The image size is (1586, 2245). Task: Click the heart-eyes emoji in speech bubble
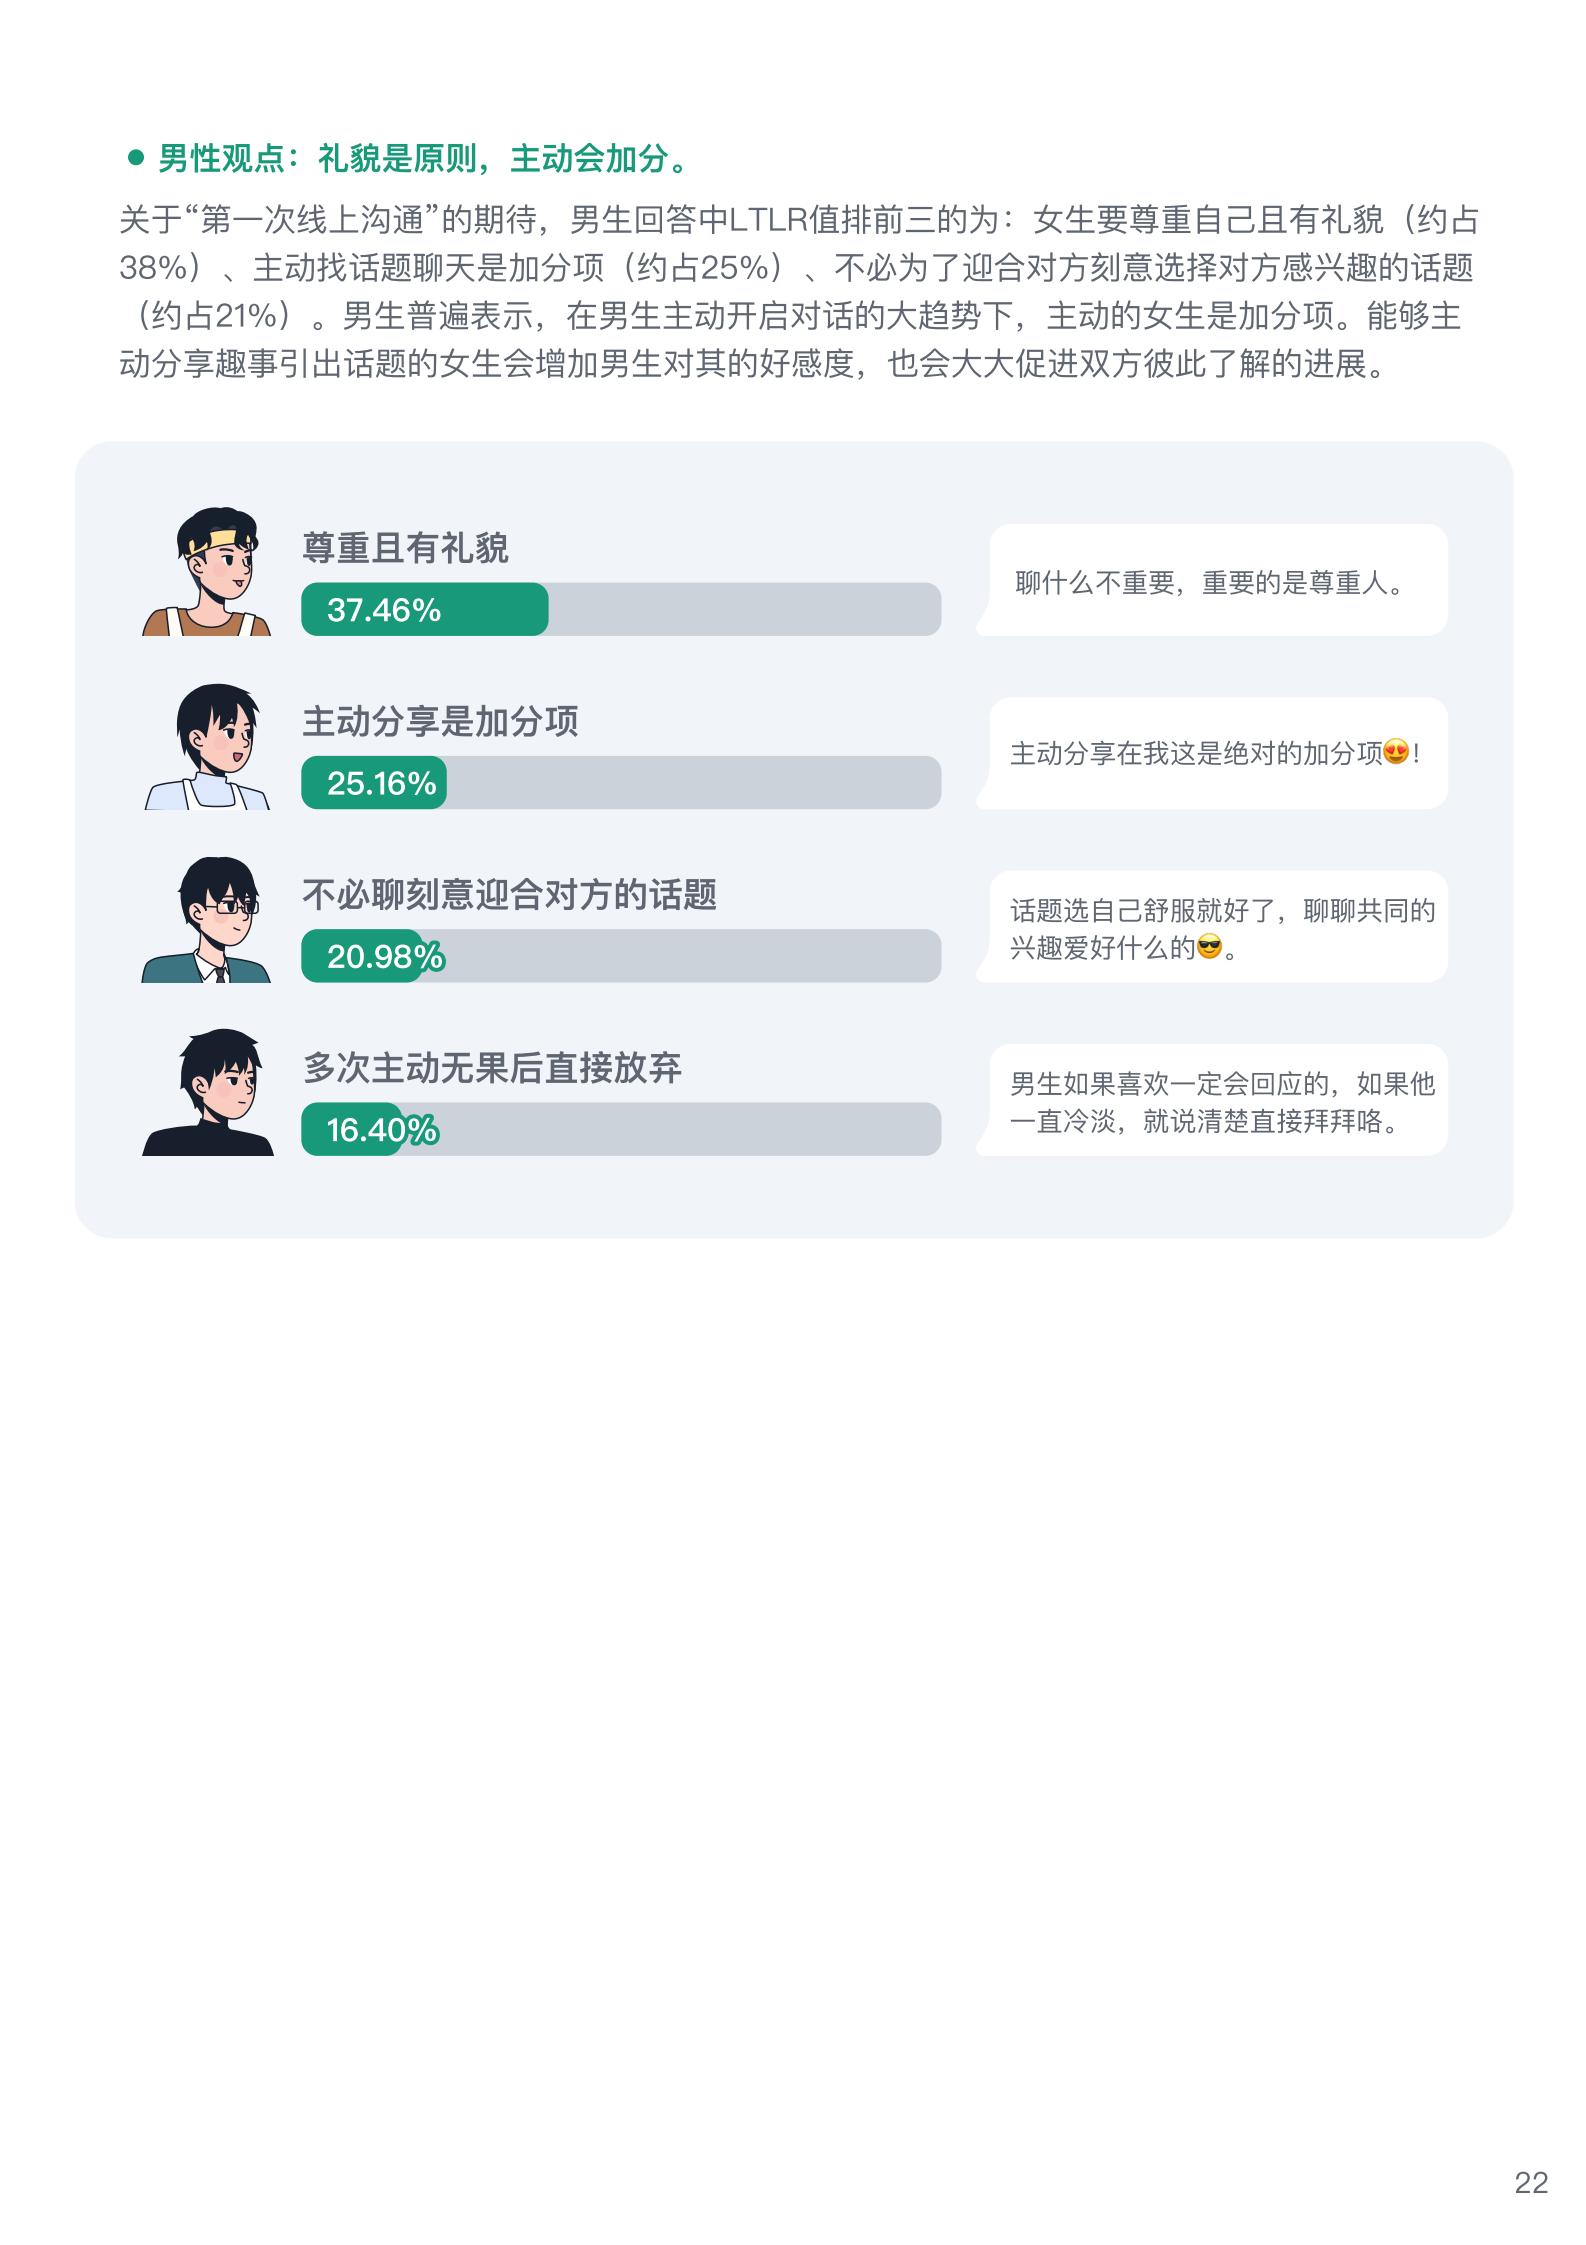(x=1396, y=752)
